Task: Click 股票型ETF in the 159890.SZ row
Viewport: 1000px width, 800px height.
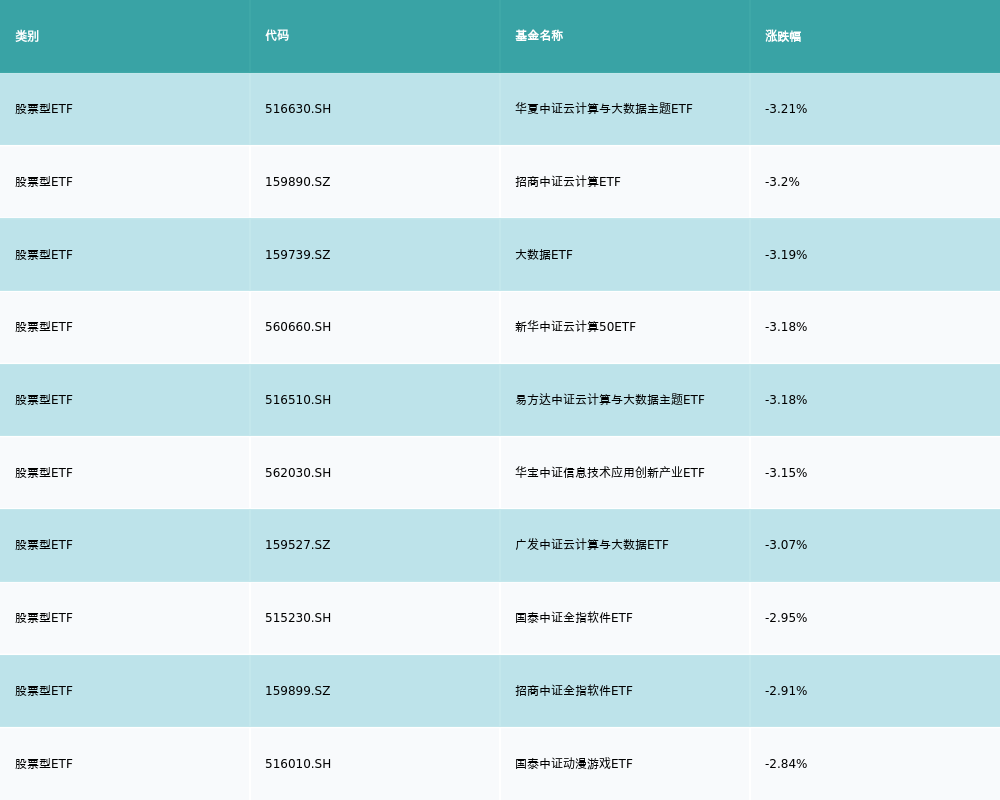Action: point(44,182)
